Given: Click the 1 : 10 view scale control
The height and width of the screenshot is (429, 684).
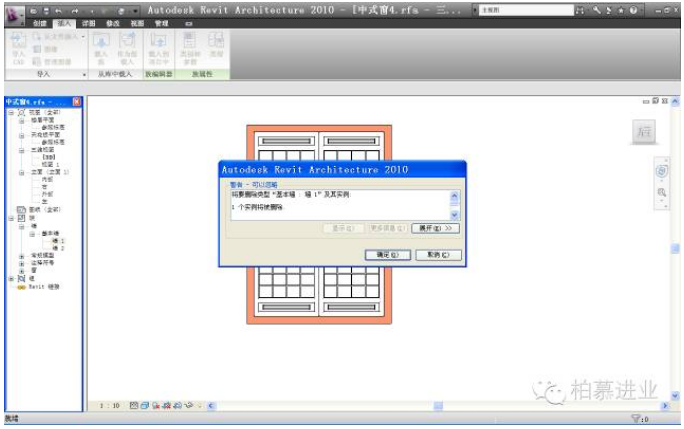Looking at the screenshot, I should (x=109, y=406).
